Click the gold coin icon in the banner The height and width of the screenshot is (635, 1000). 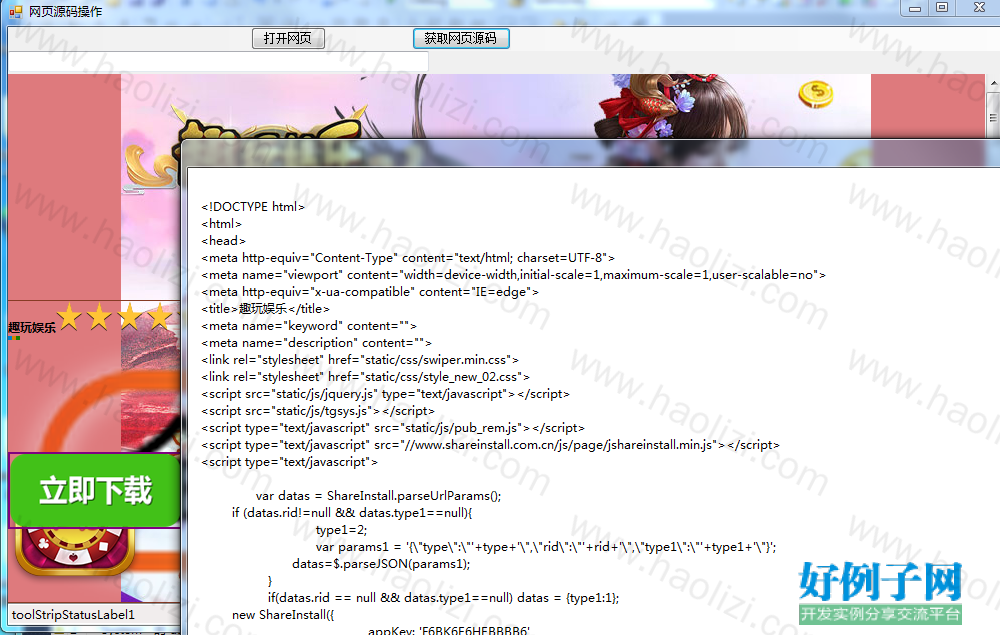[x=816, y=94]
